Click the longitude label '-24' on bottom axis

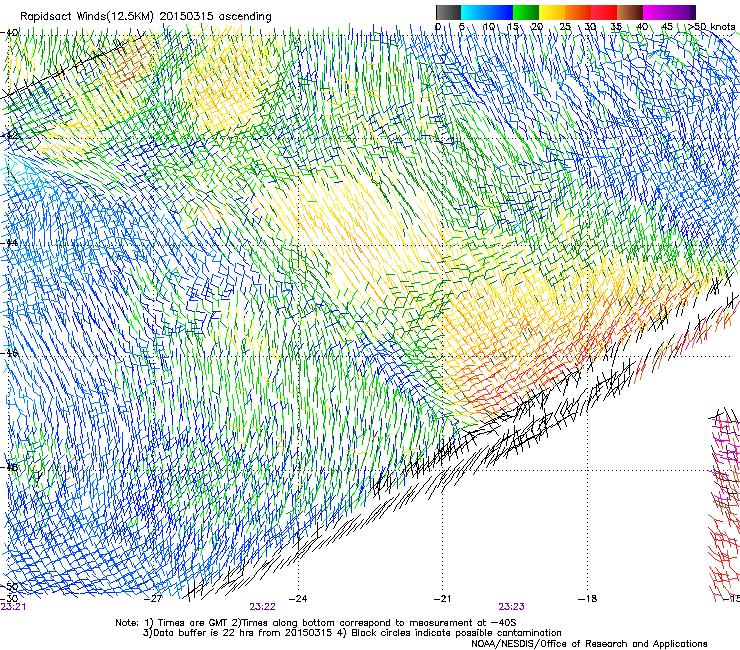[297, 599]
